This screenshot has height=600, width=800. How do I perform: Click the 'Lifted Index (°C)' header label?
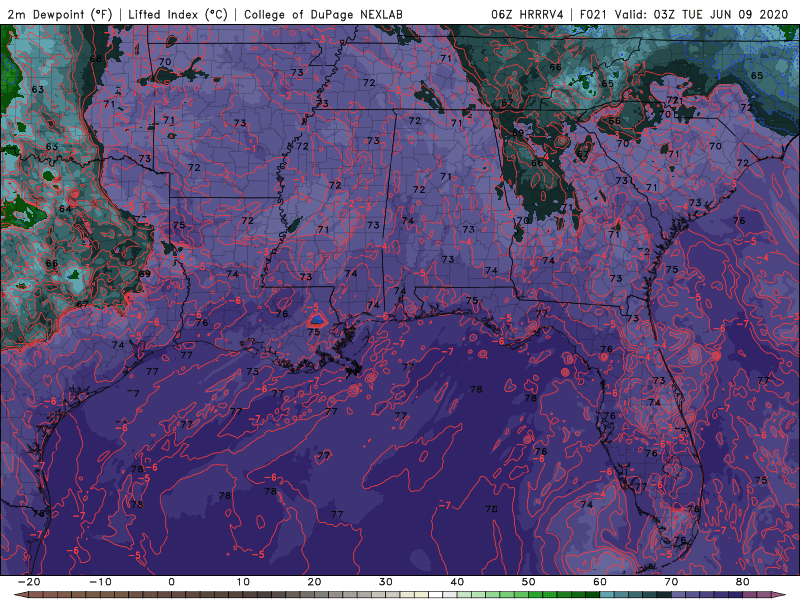click(178, 14)
